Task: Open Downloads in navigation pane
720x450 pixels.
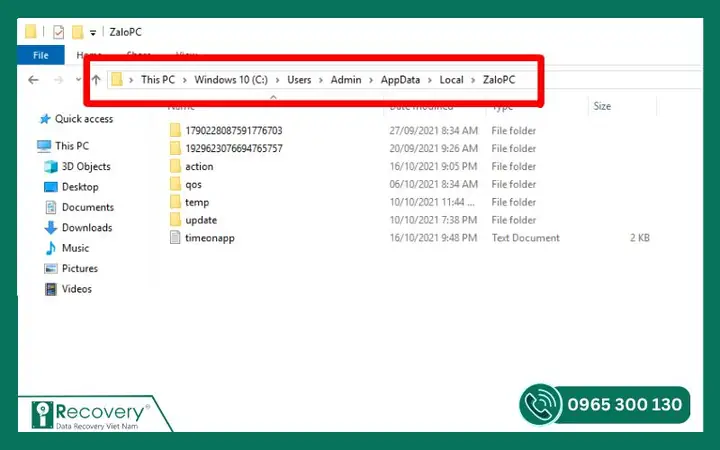Action: point(87,227)
